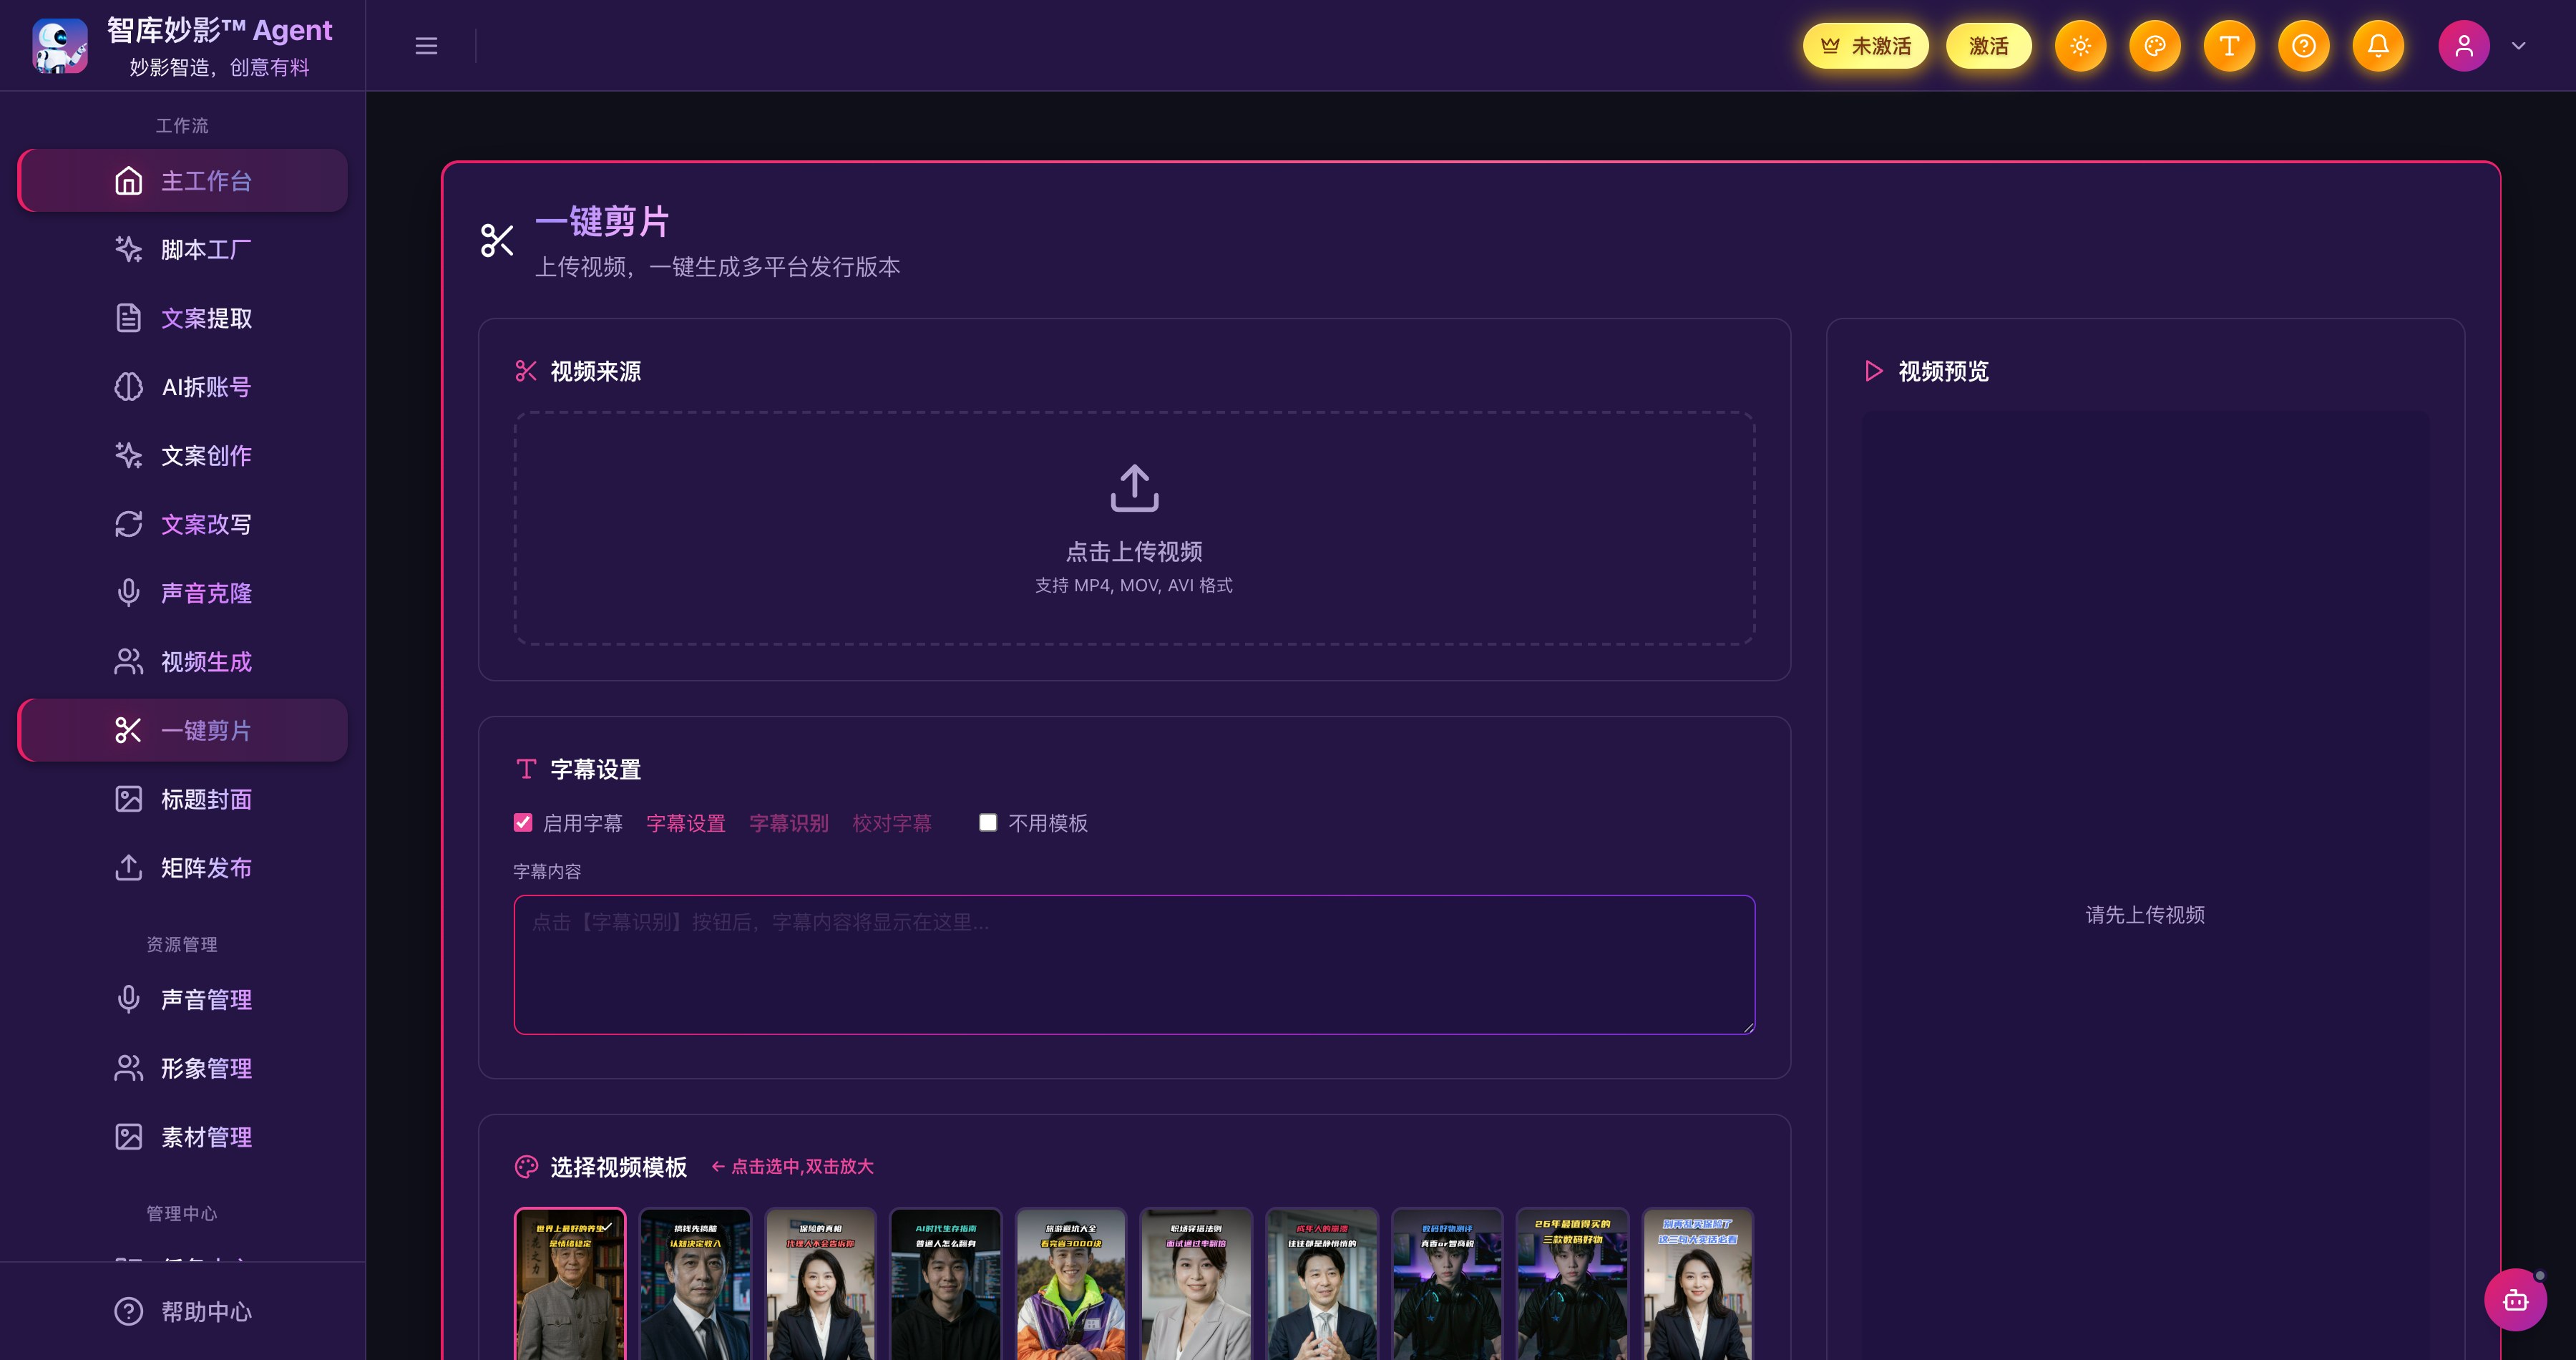Screen dimensions: 2576x1360
Task: Open the floating robot assistant button
Action: (2516, 1300)
